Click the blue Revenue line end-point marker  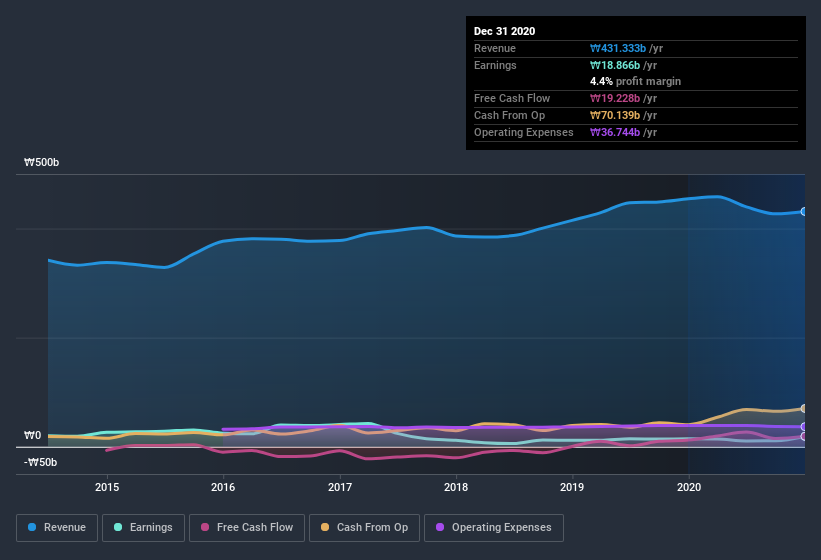(x=804, y=211)
